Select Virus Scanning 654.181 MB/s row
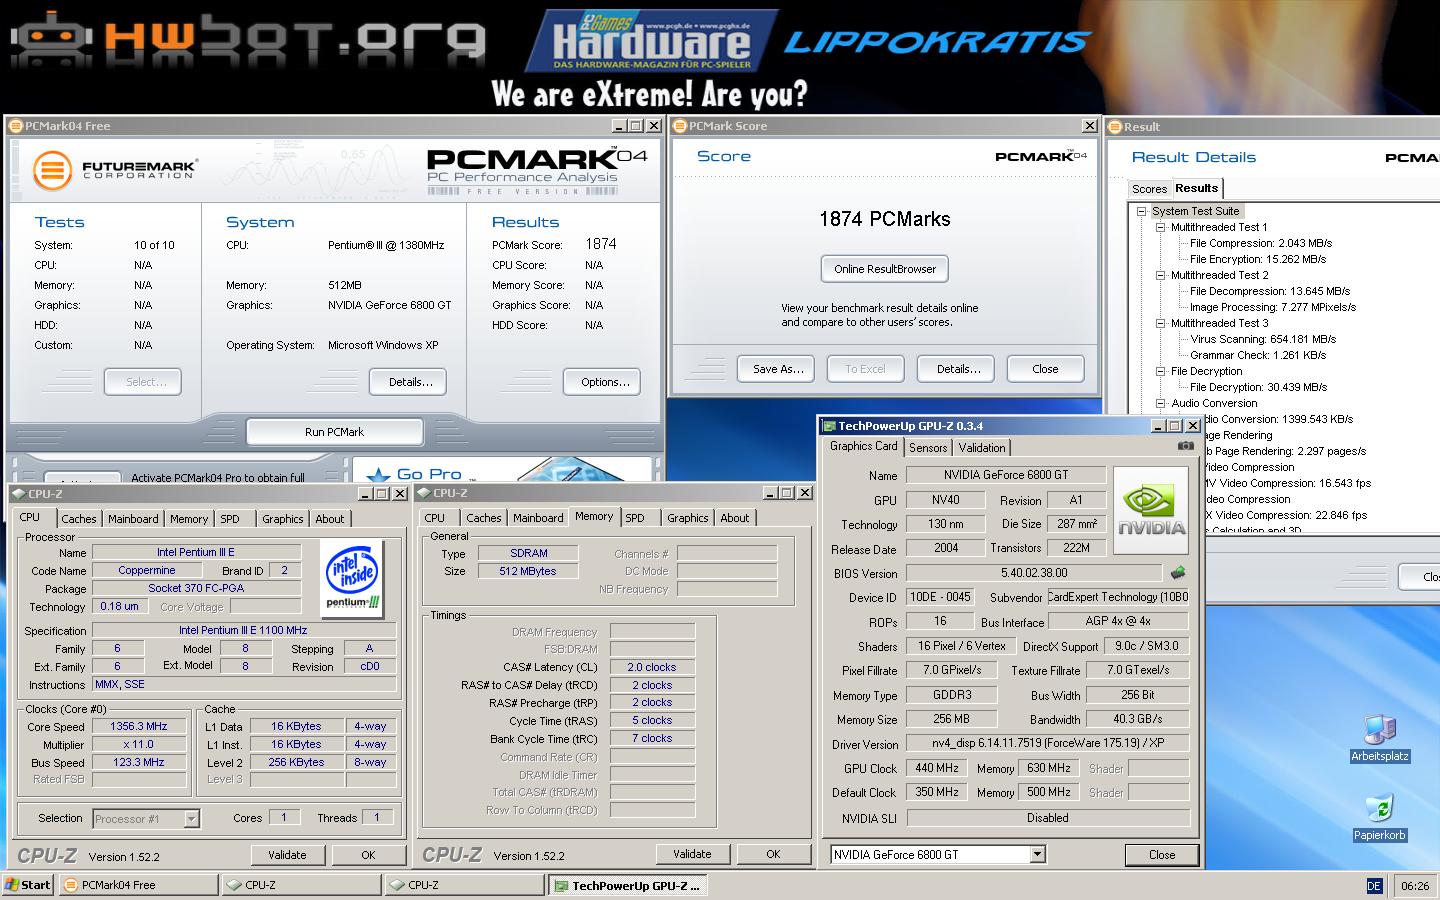The width and height of the screenshot is (1440, 900). pos(1263,339)
